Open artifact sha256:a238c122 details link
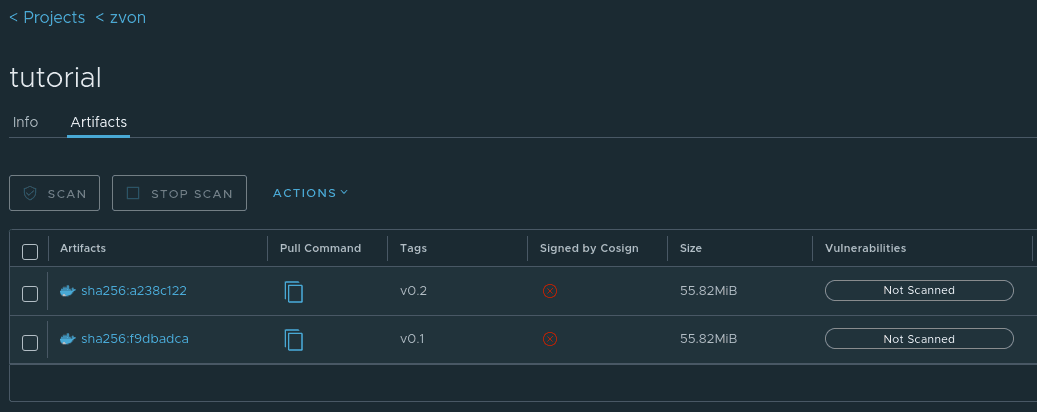Viewport: 1037px width, 412px height. (134, 291)
